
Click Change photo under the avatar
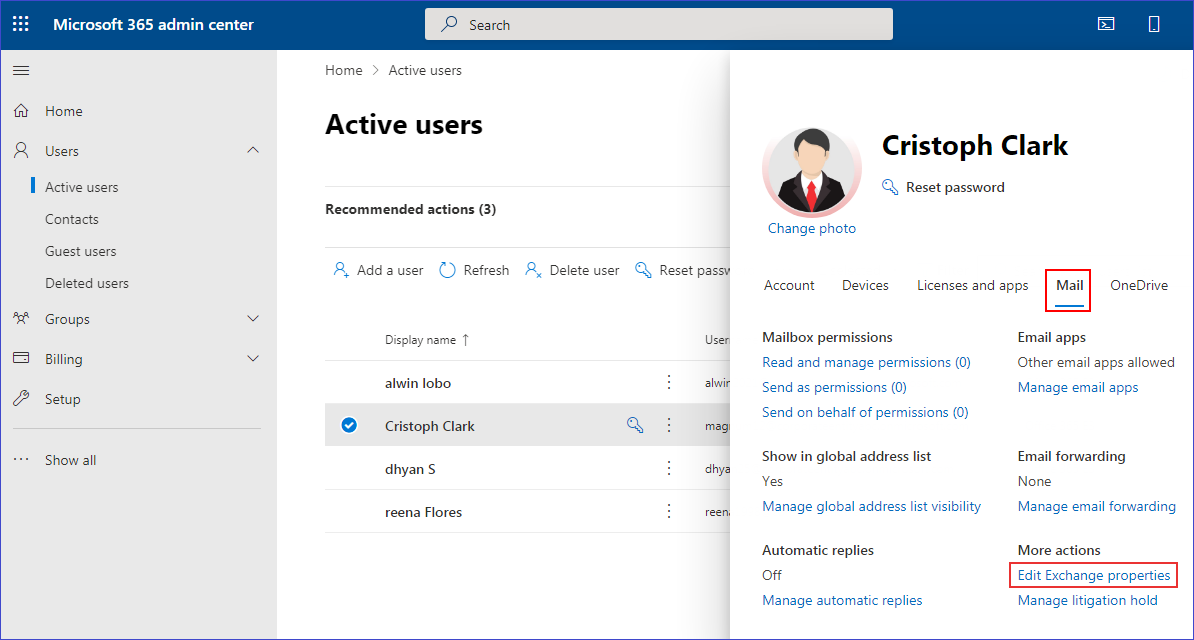pyautogui.click(x=811, y=228)
